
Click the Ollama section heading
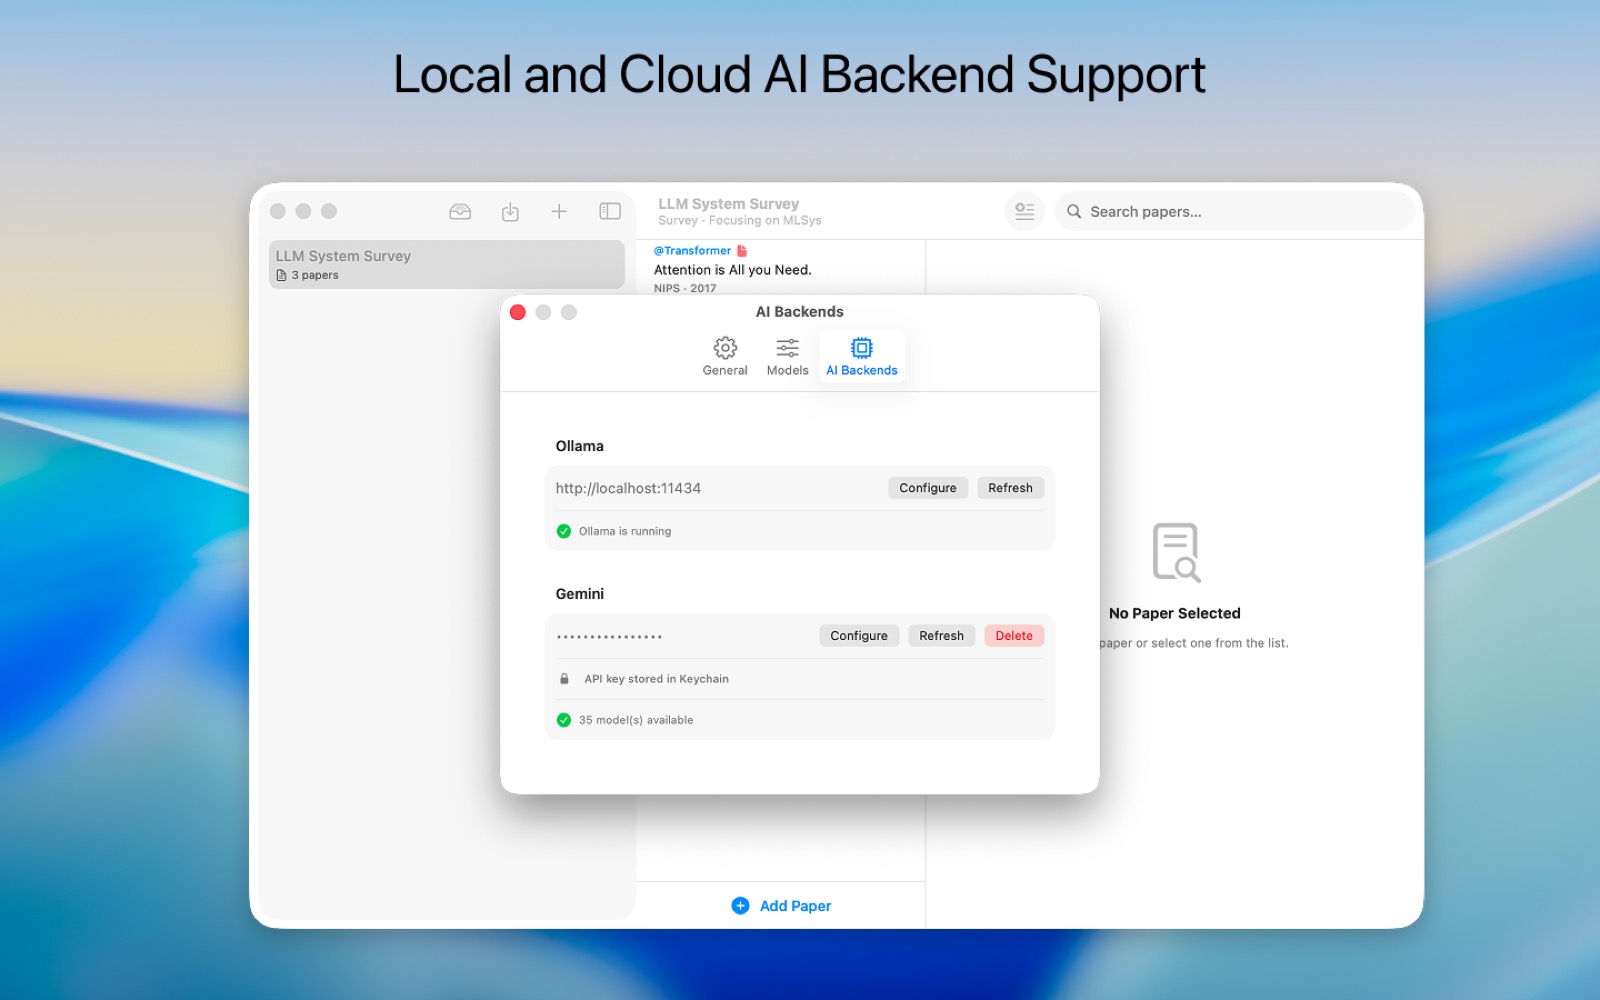click(x=580, y=446)
